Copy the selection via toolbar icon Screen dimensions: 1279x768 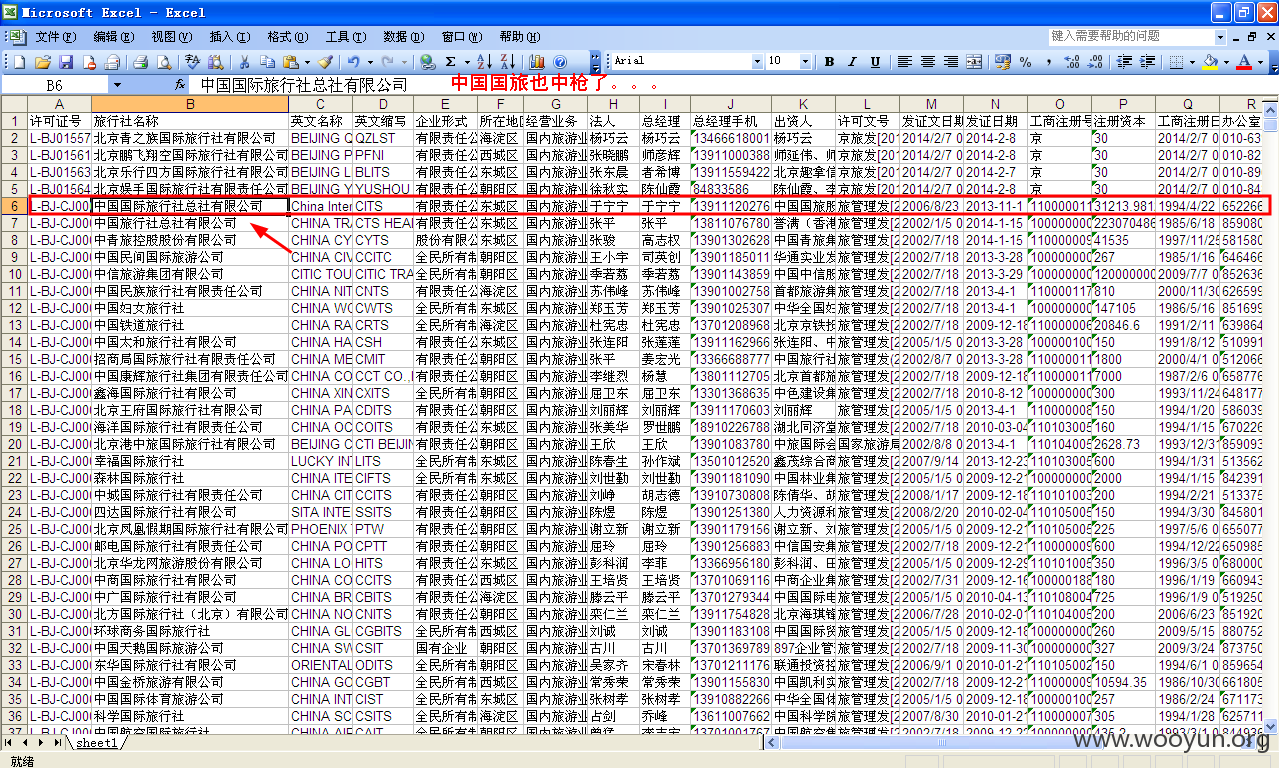coord(268,61)
